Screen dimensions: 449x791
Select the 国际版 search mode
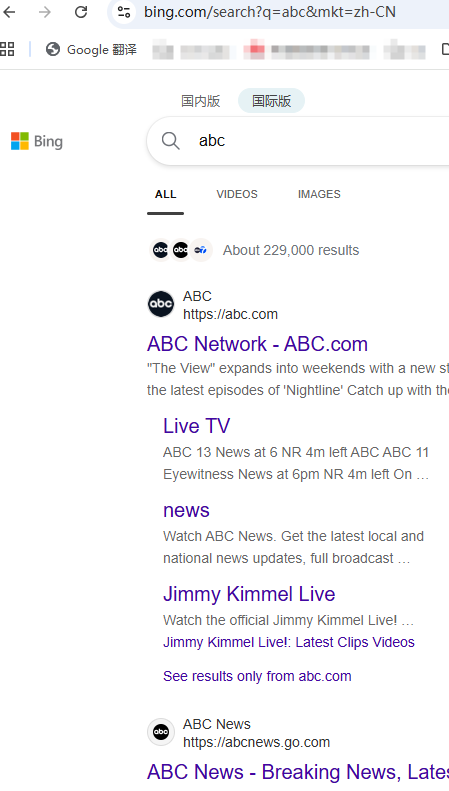point(271,101)
